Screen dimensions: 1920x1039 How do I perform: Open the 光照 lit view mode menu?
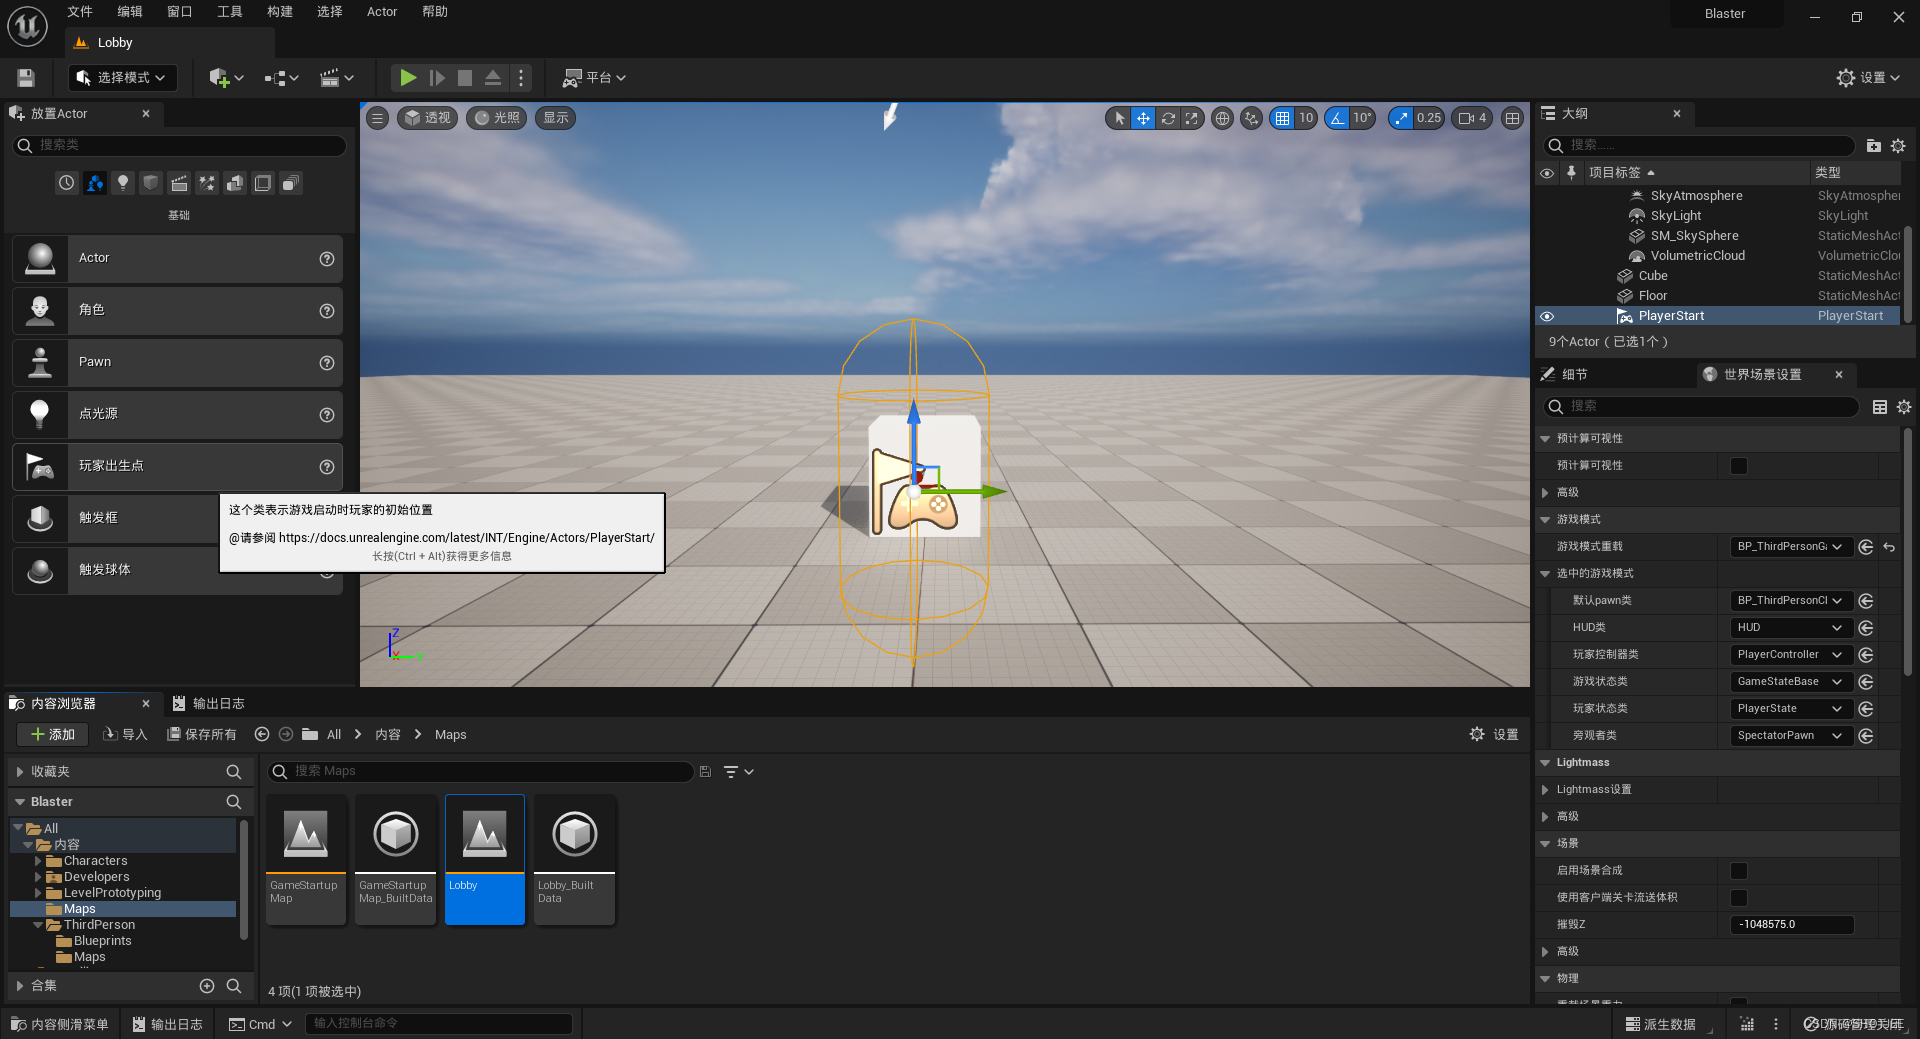(497, 118)
